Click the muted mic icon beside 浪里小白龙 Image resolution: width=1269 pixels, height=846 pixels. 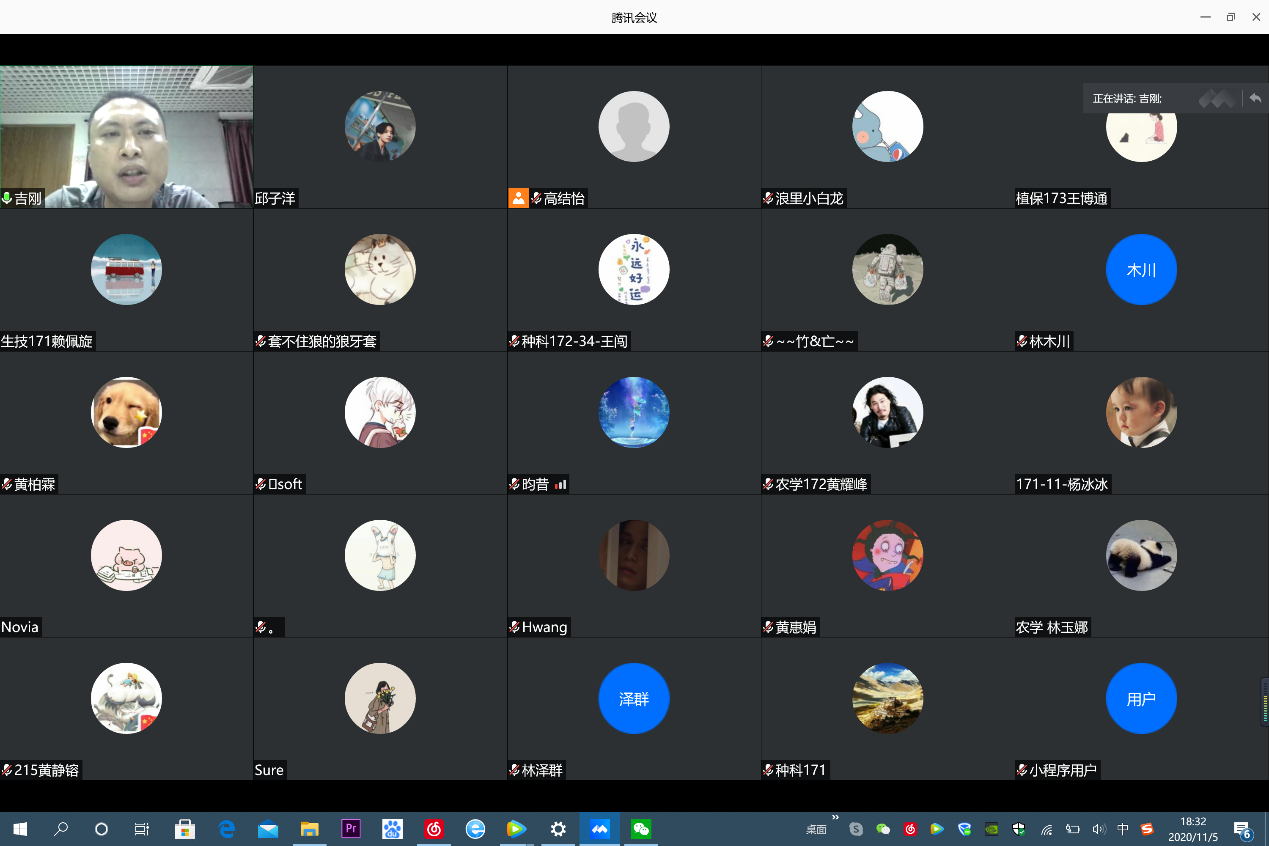point(768,199)
